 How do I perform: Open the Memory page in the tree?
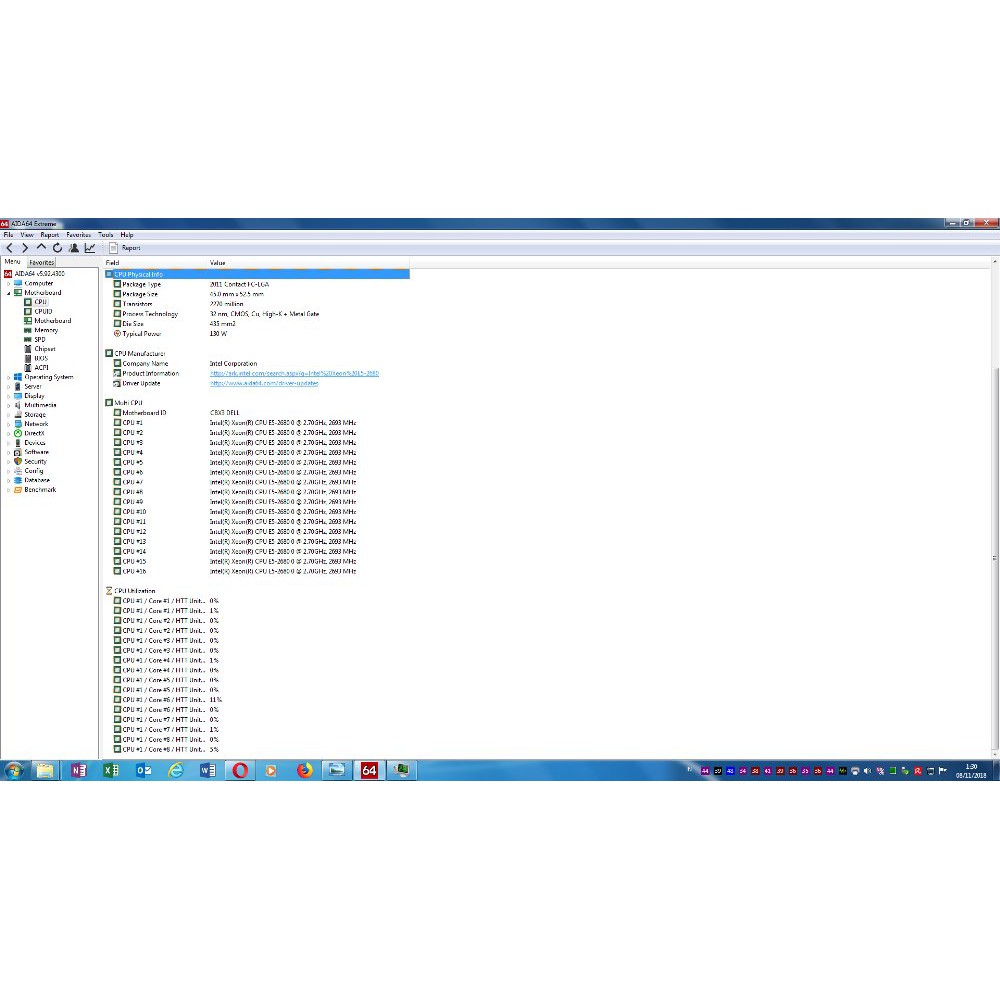coord(46,330)
